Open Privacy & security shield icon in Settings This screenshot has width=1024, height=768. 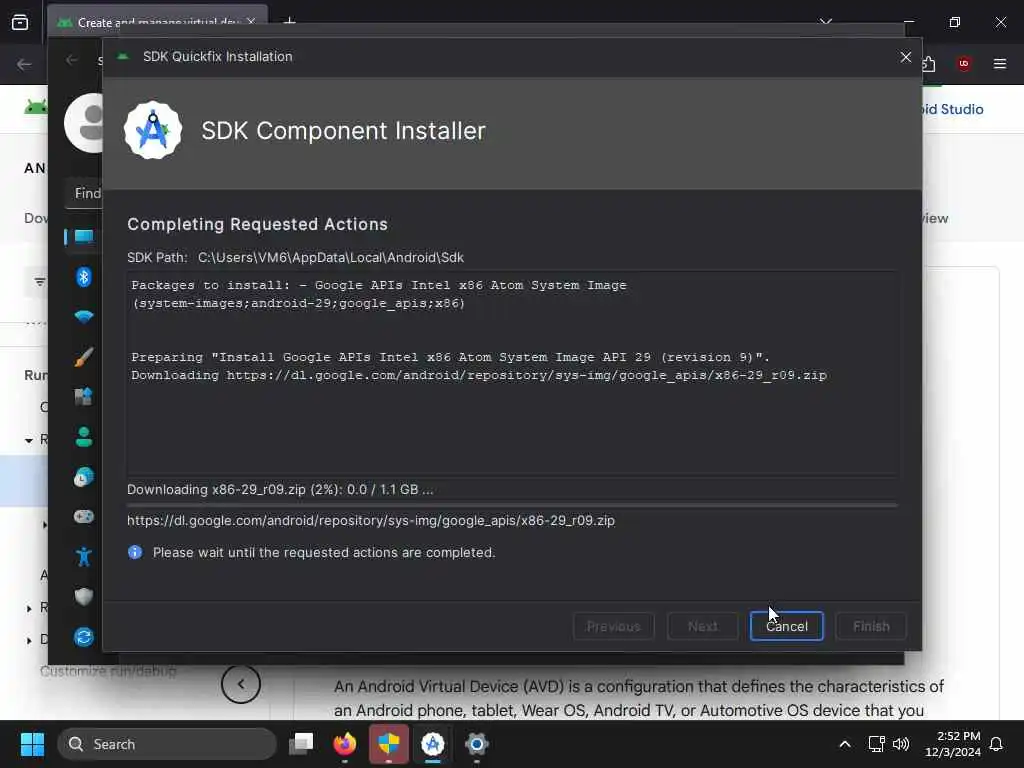[84, 596]
